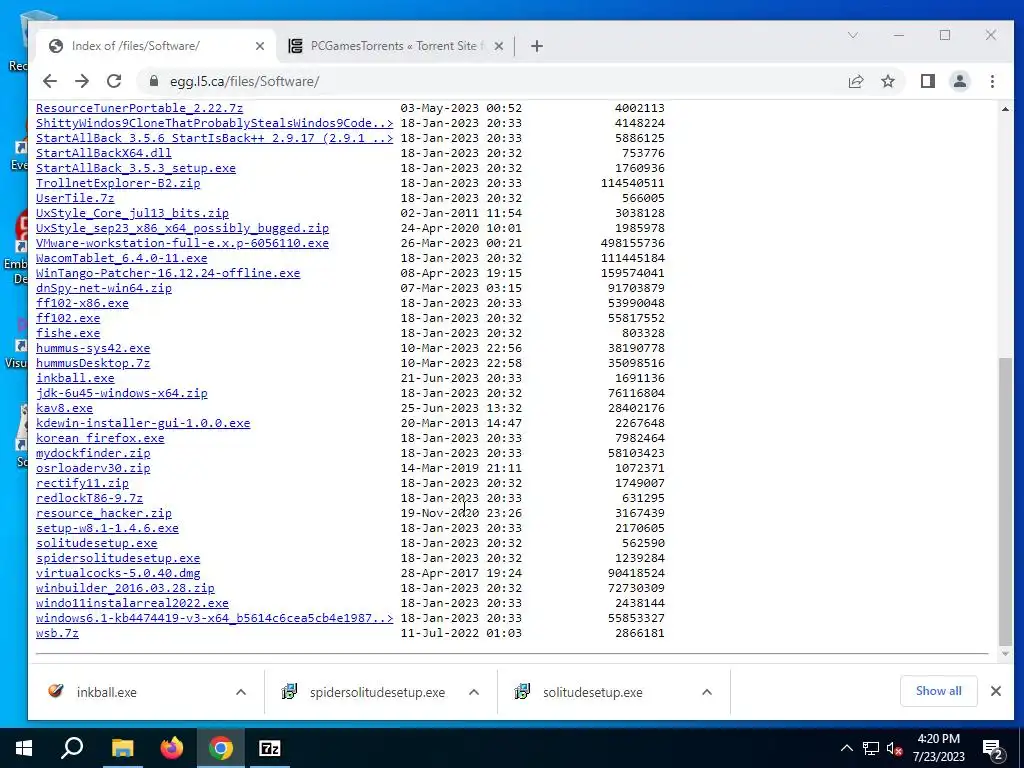This screenshot has width=1024, height=768.
Task: Launch Firefox from the taskbar
Action: click(x=172, y=748)
